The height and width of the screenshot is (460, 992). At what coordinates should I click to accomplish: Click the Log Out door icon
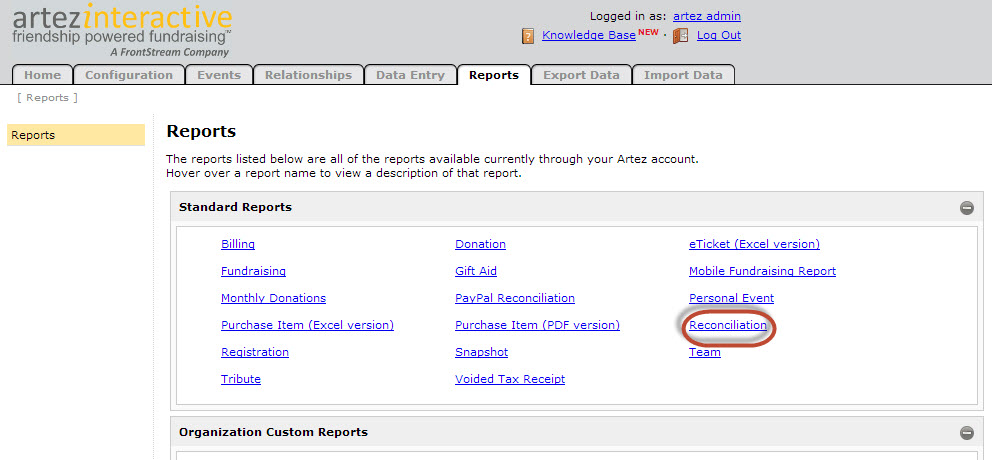(680, 36)
